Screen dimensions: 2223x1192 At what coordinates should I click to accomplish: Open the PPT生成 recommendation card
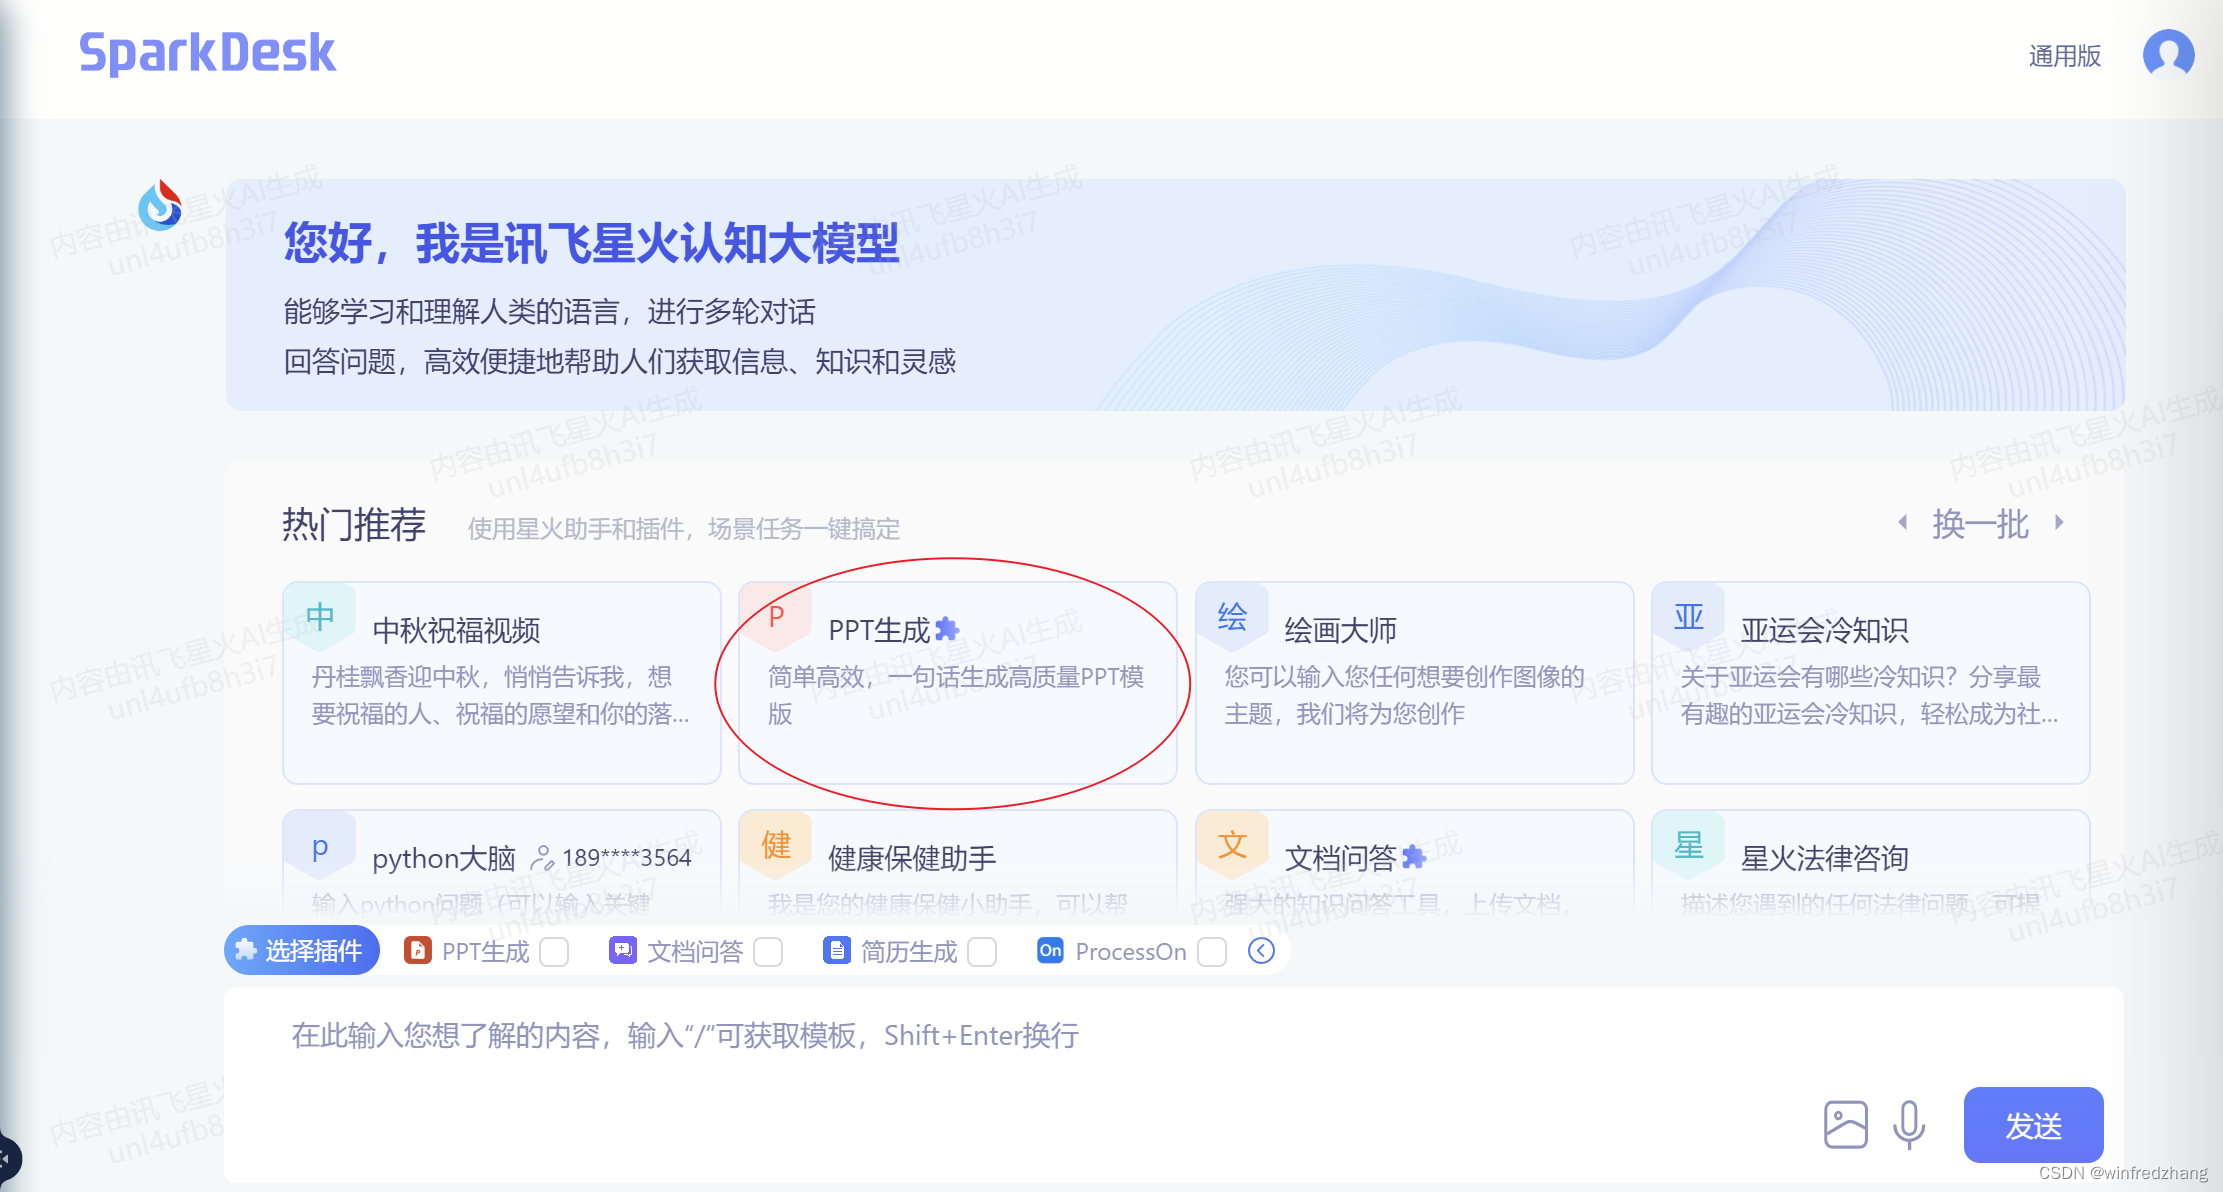pyautogui.click(x=958, y=683)
